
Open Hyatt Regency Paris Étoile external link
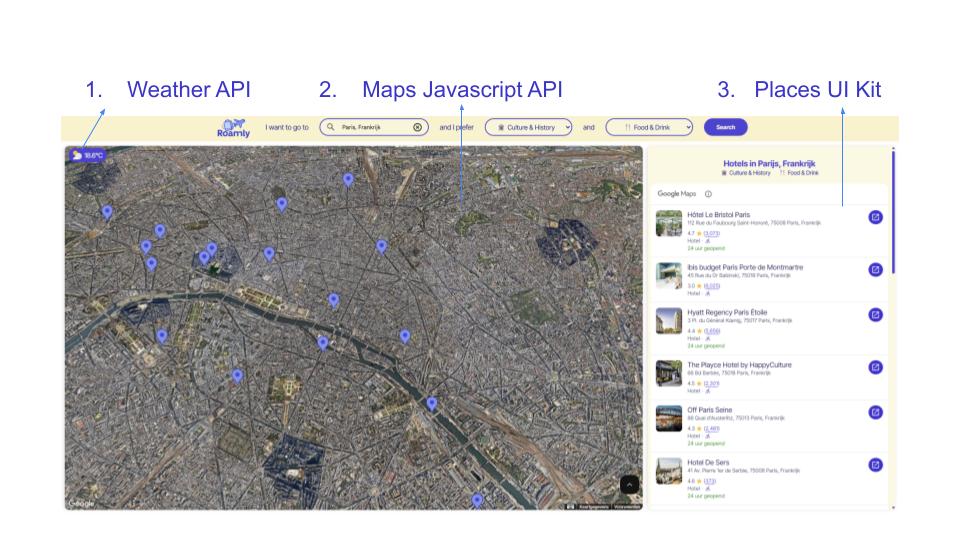(876, 315)
